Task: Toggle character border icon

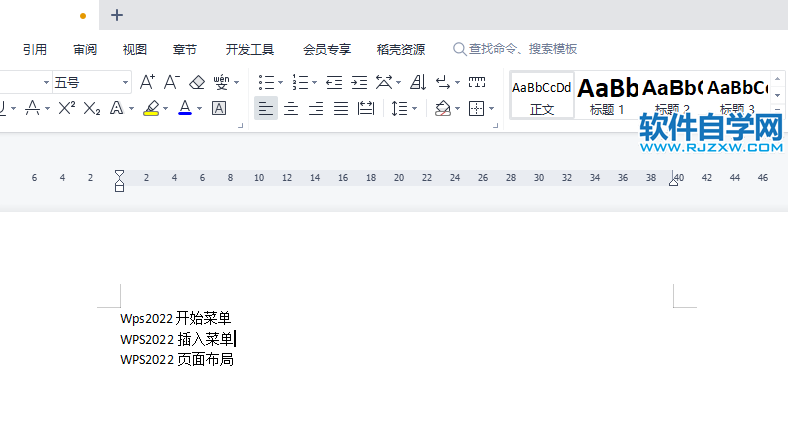Action: tap(219, 108)
